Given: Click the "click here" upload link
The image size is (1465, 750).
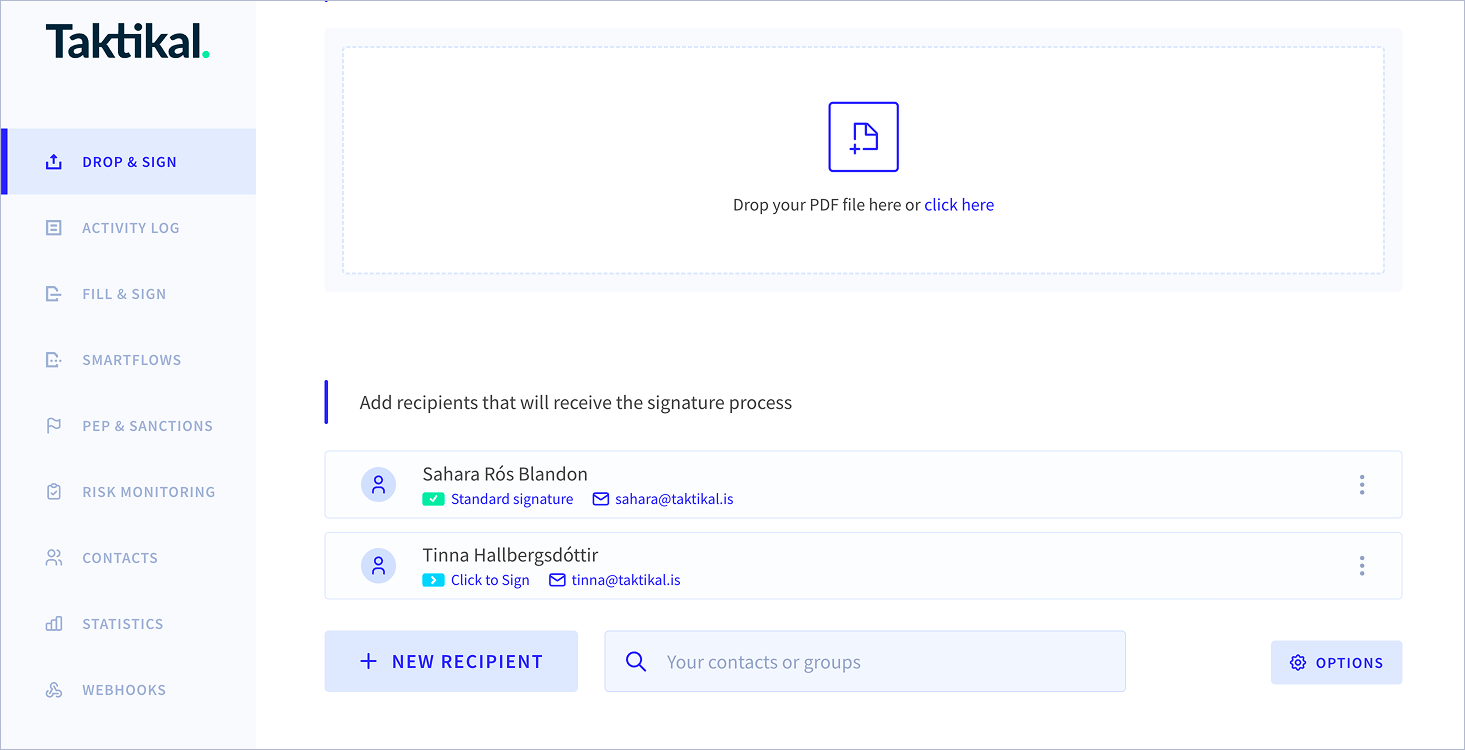Looking at the screenshot, I should point(959,205).
